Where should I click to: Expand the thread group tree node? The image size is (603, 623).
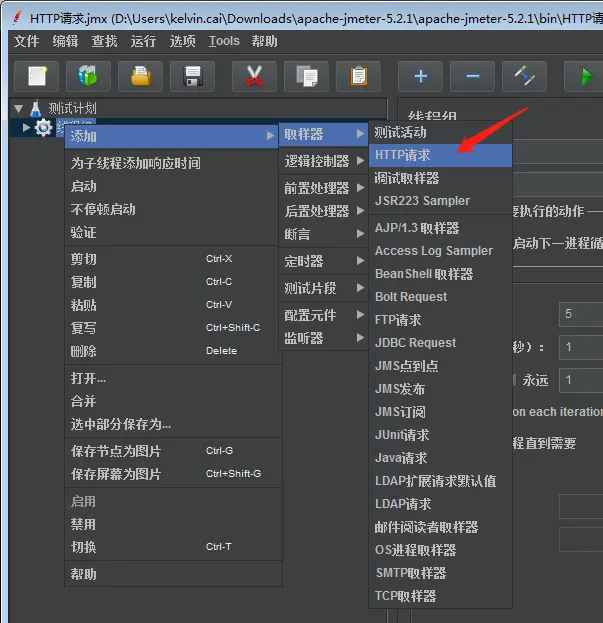(x=26, y=128)
